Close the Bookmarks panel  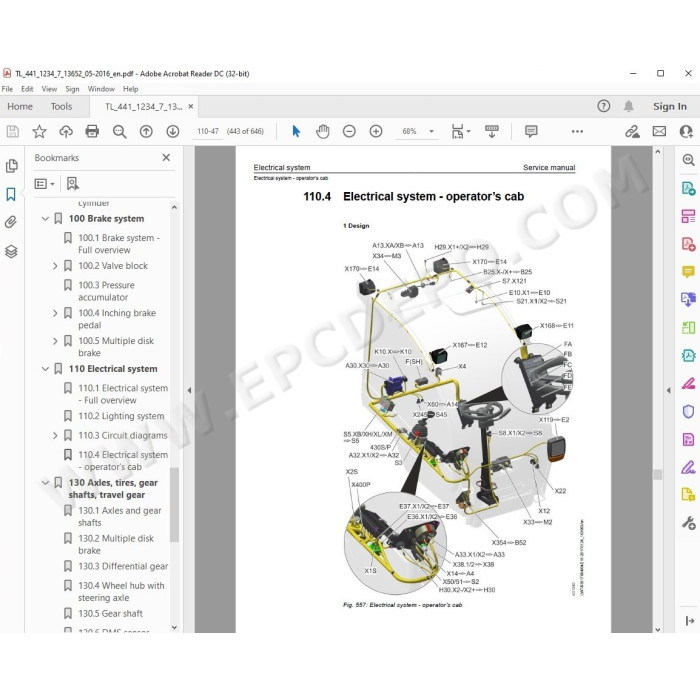click(166, 158)
